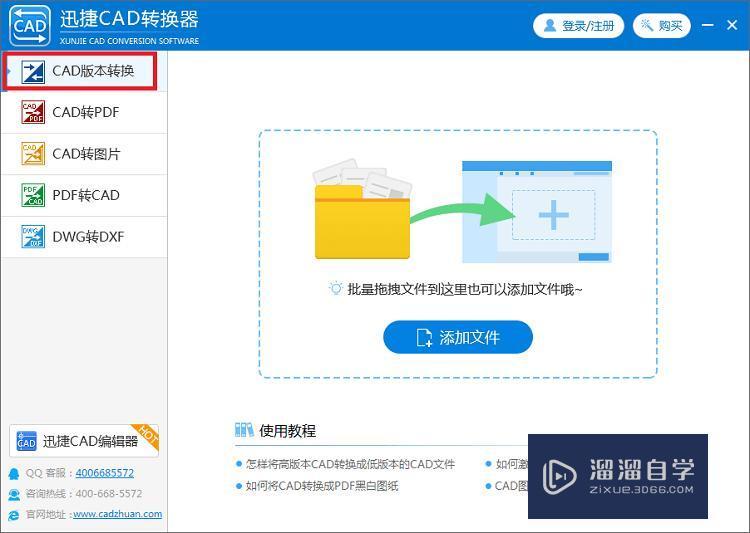Click the 官网地址 browser icon
Image resolution: width=750 pixels, height=533 pixels.
click(14, 515)
